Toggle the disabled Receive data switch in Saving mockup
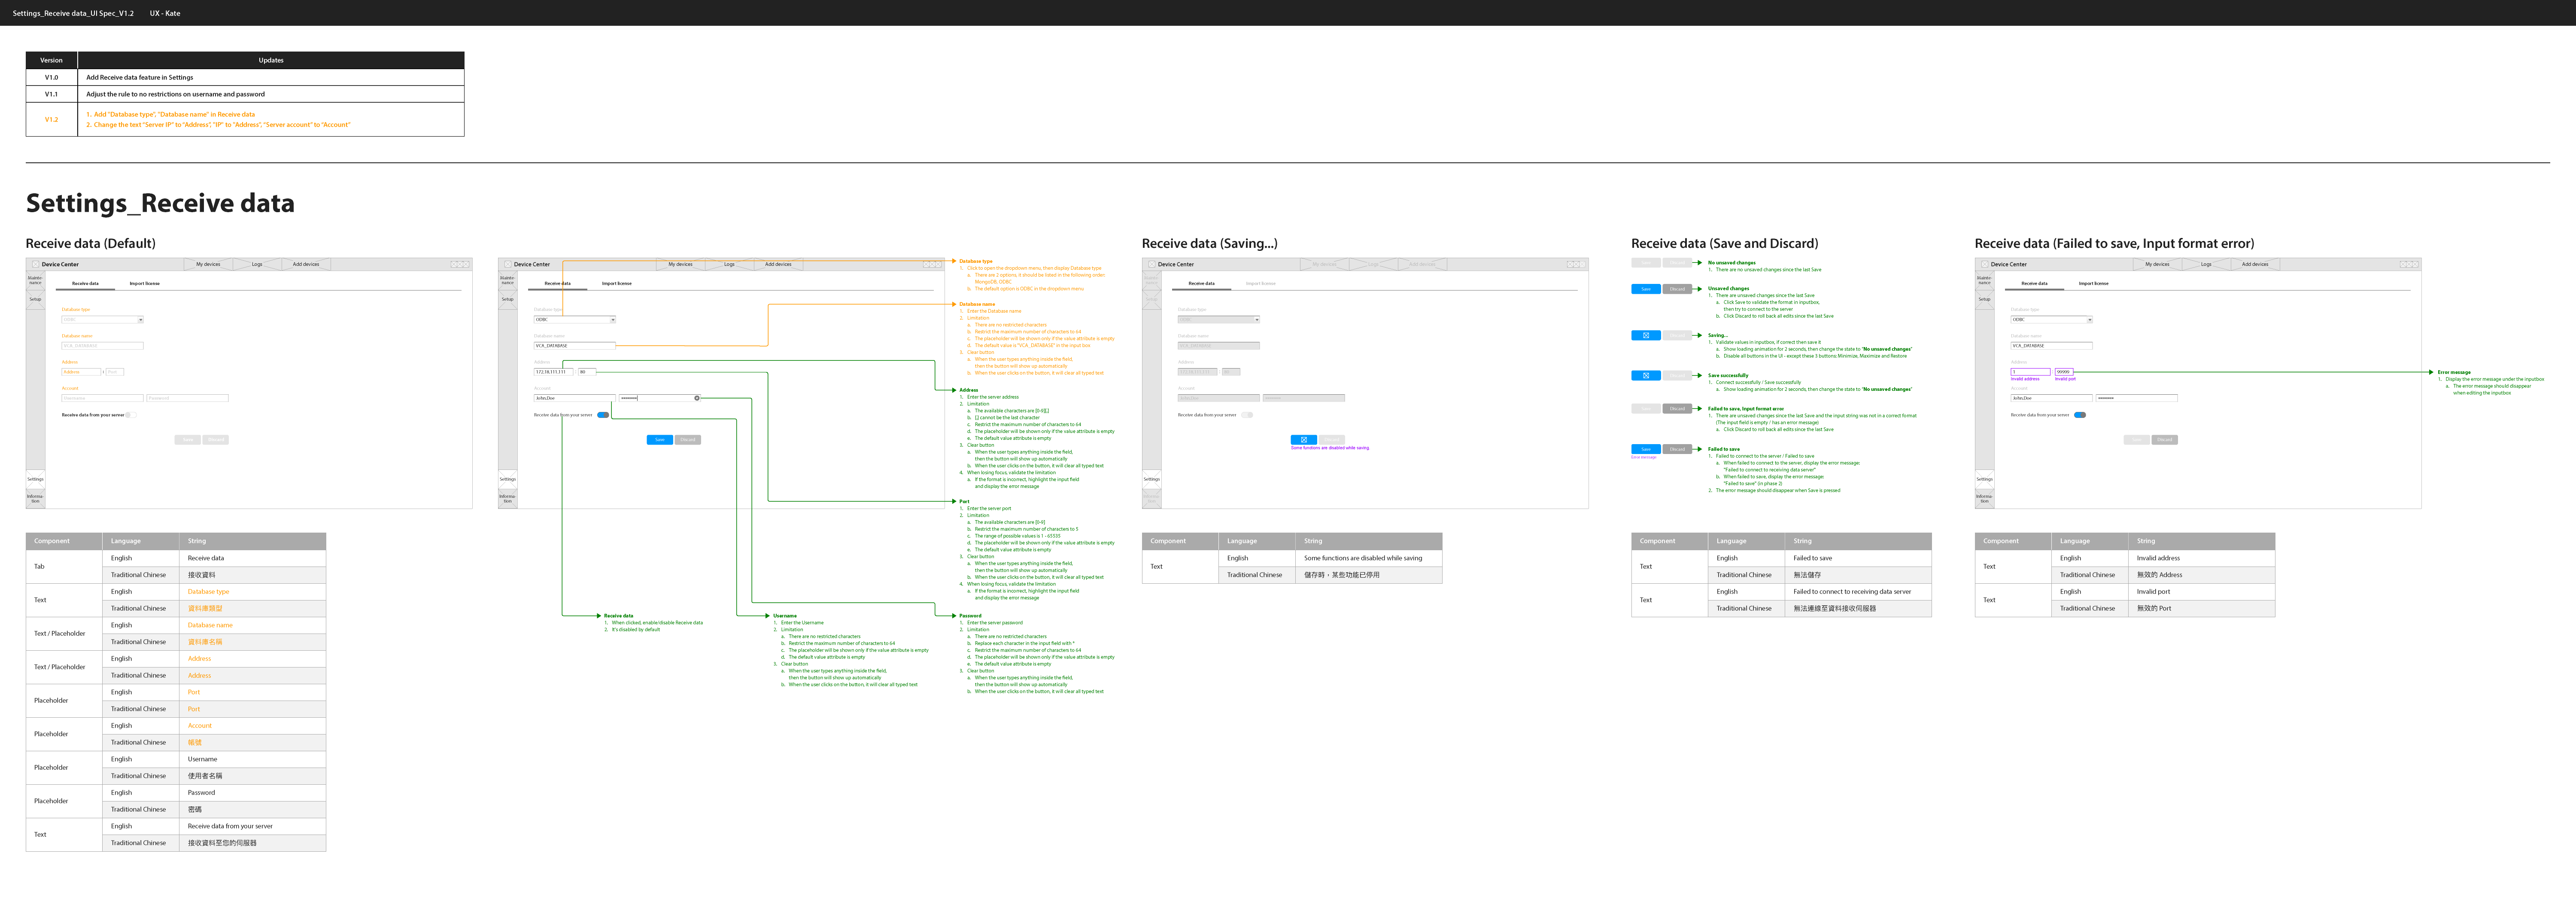Screen dimensions: 2576x902 coord(1247,415)
